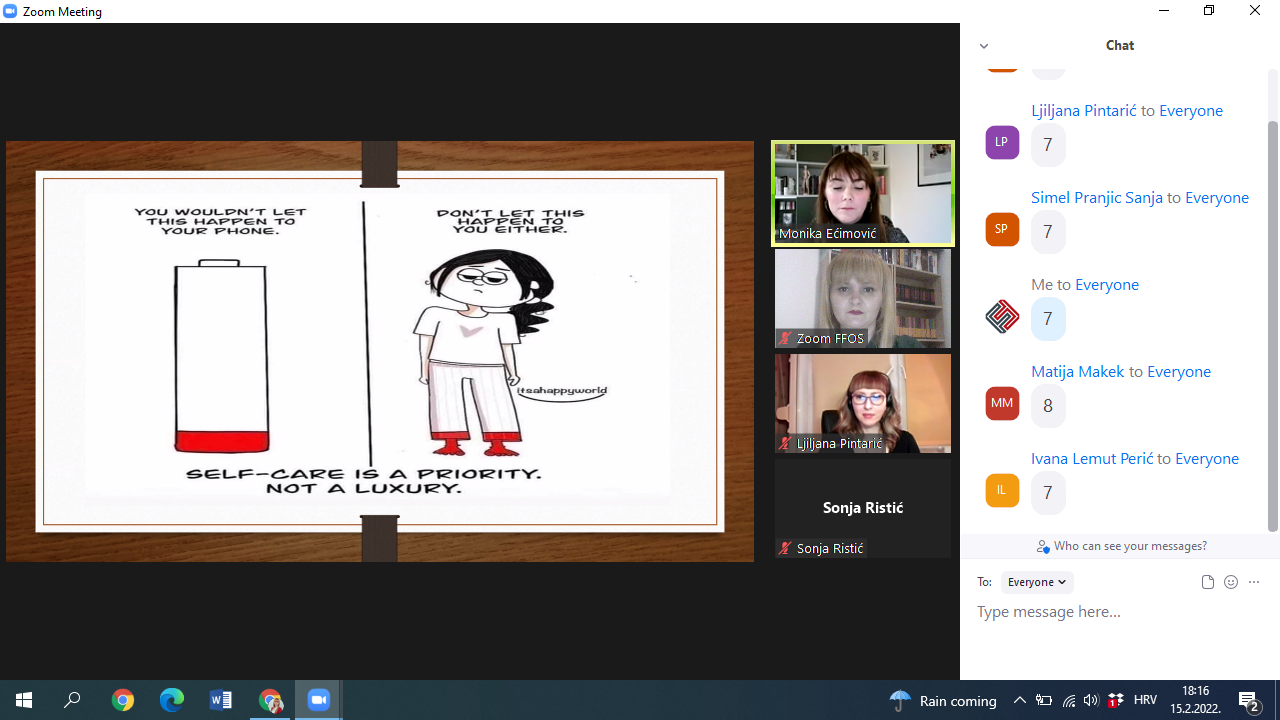Click Ivana Lemut Perić's message '7'
Screen dimensions: 1280x720
(x=1048, y=492)
